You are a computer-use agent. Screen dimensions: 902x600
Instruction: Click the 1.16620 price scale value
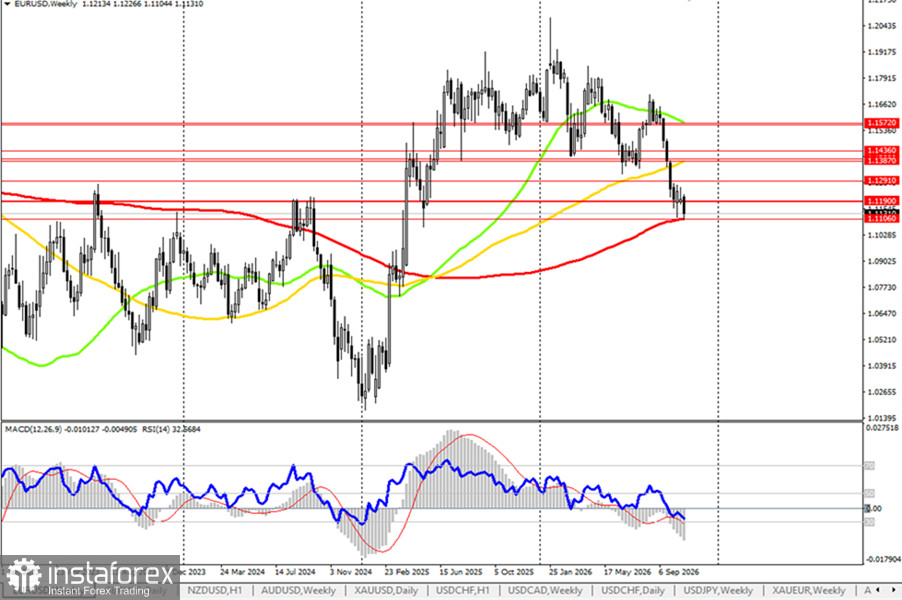pos(882,104)
